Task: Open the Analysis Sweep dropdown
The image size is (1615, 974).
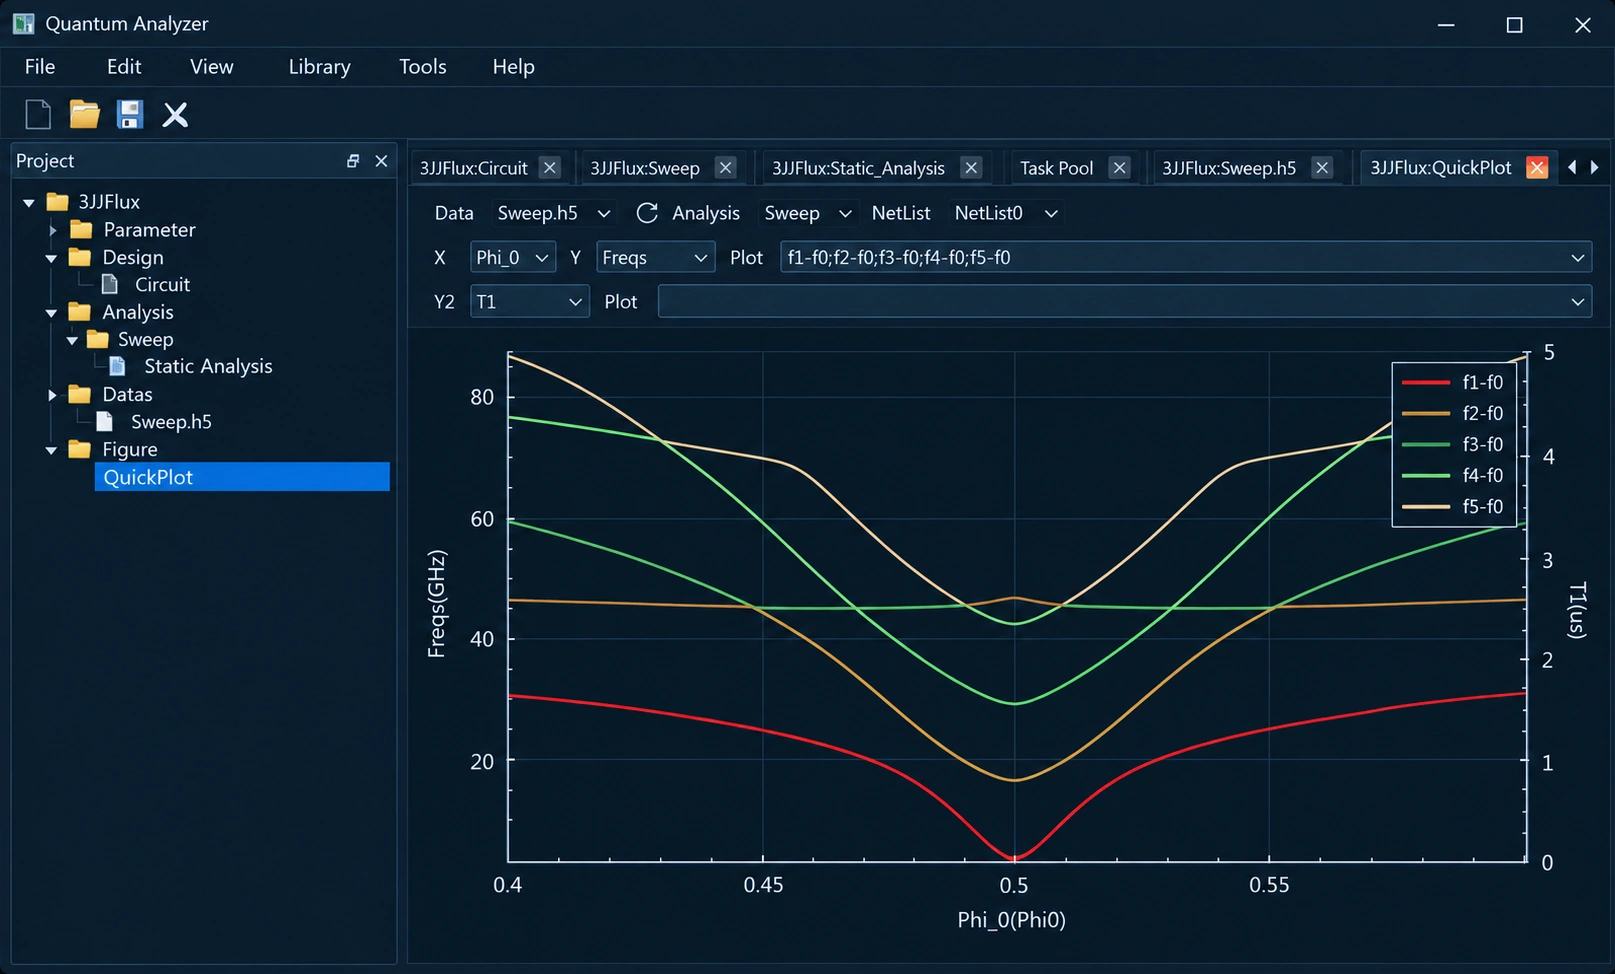Action: 808,213
